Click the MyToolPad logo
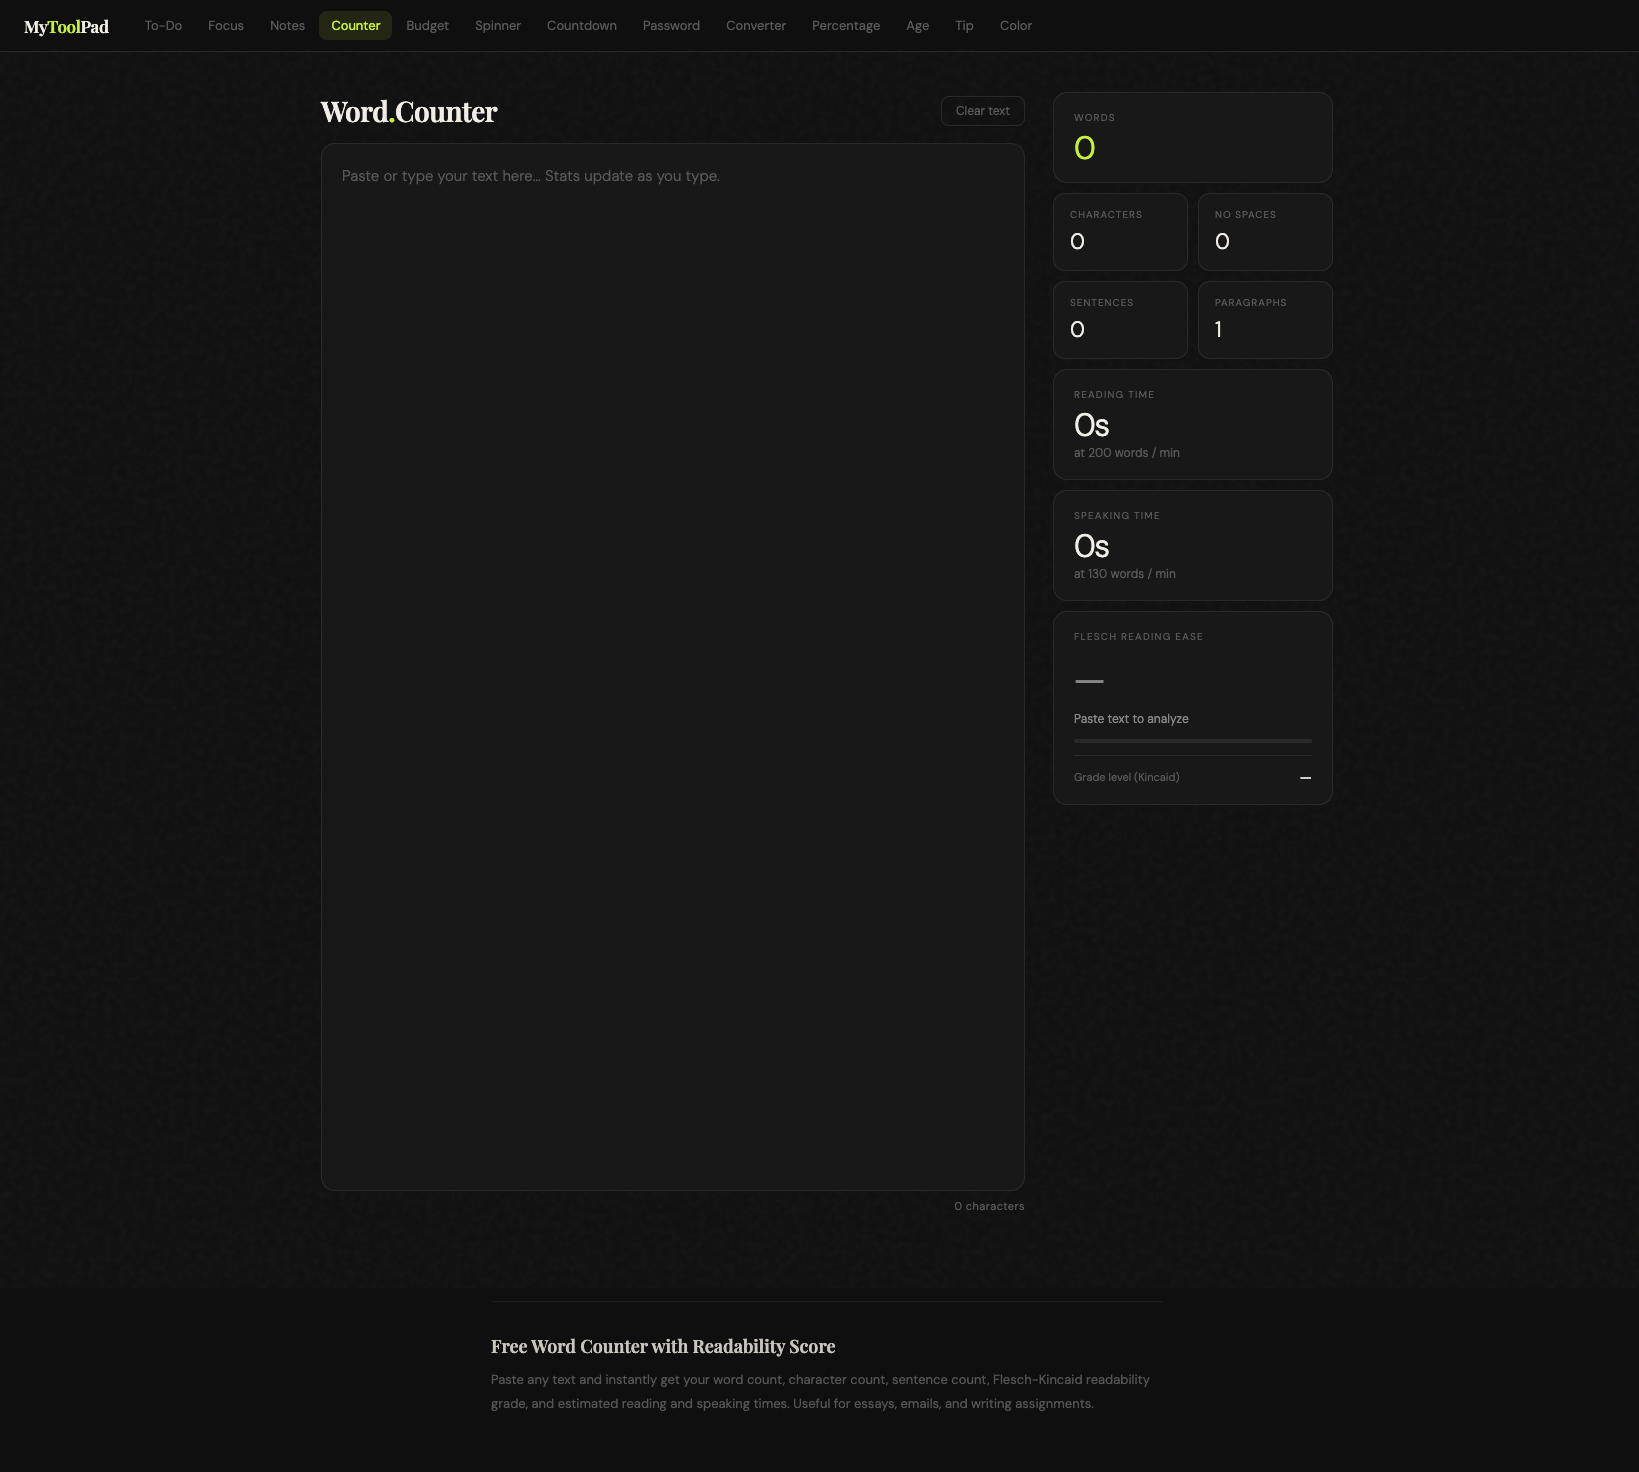The height and width of the screenshot is (1472, 1639). point(65,26)
